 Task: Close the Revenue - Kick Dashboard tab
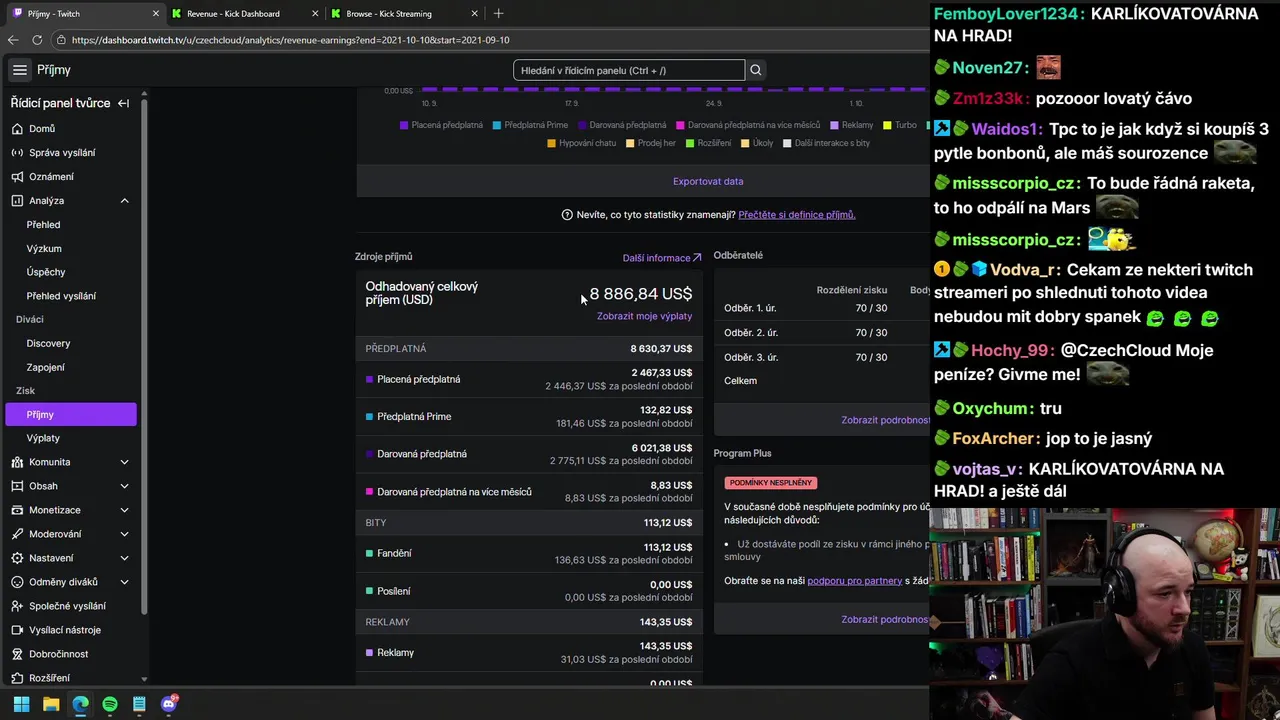[x=315, y=14]
